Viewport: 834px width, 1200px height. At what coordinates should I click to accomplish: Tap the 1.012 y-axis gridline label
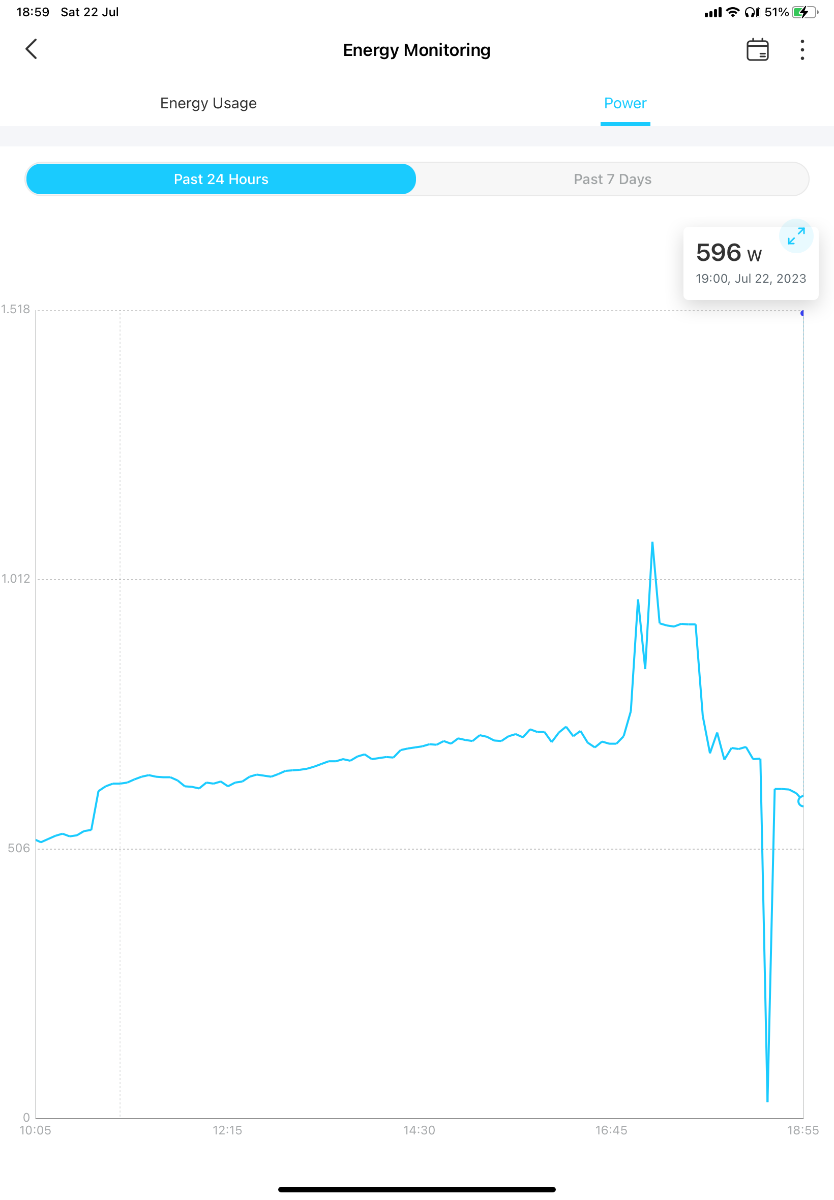pyautogui.click(x=17, y=579)
